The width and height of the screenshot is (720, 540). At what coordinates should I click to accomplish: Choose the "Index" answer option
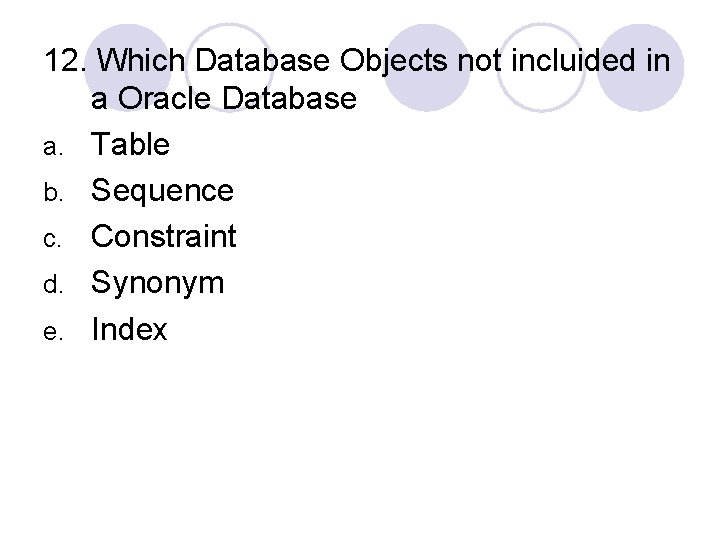[129, 329]
